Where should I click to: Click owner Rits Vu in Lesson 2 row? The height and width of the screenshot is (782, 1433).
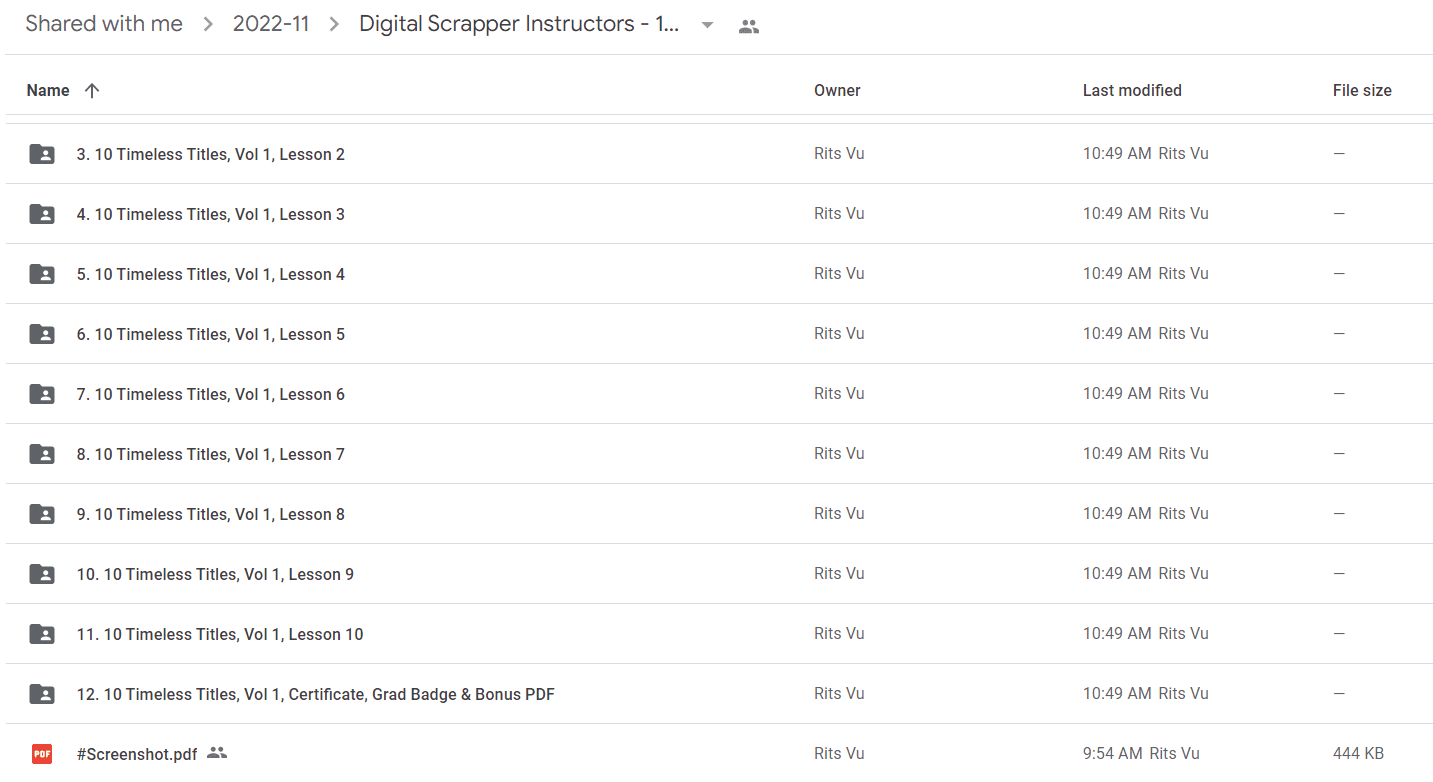(x=839, y=154)
